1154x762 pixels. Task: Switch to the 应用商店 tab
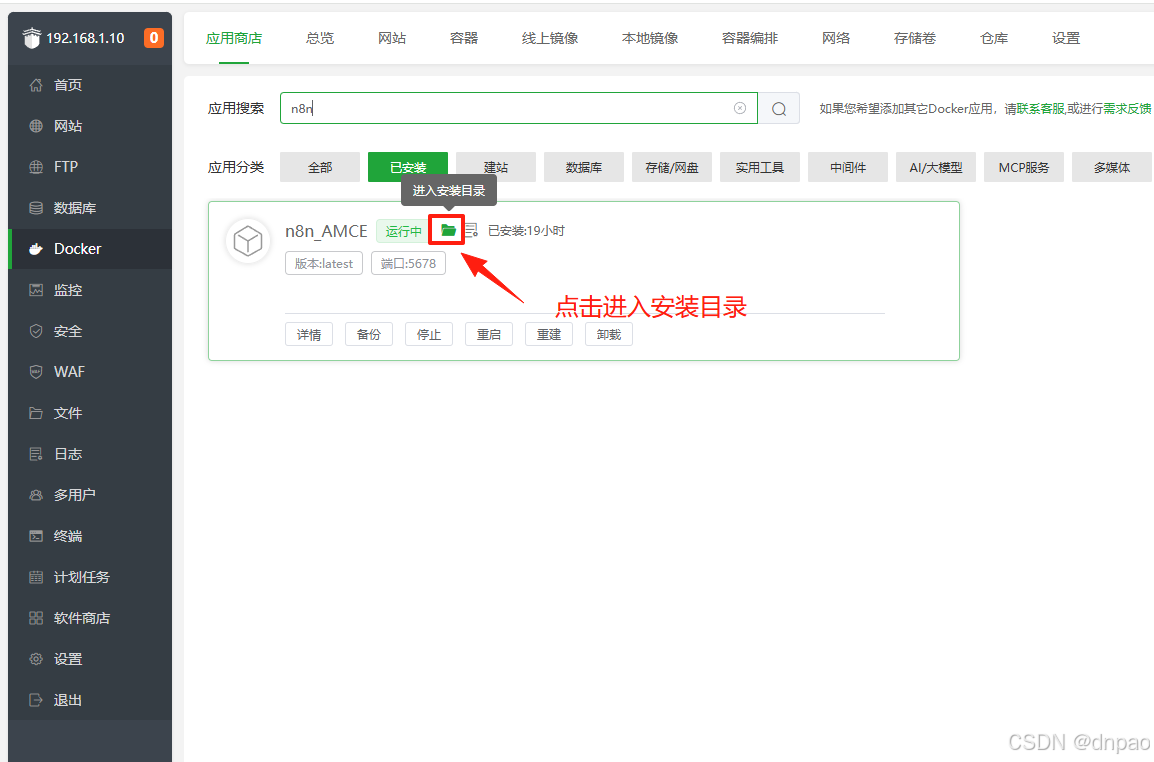click(234, 38)
